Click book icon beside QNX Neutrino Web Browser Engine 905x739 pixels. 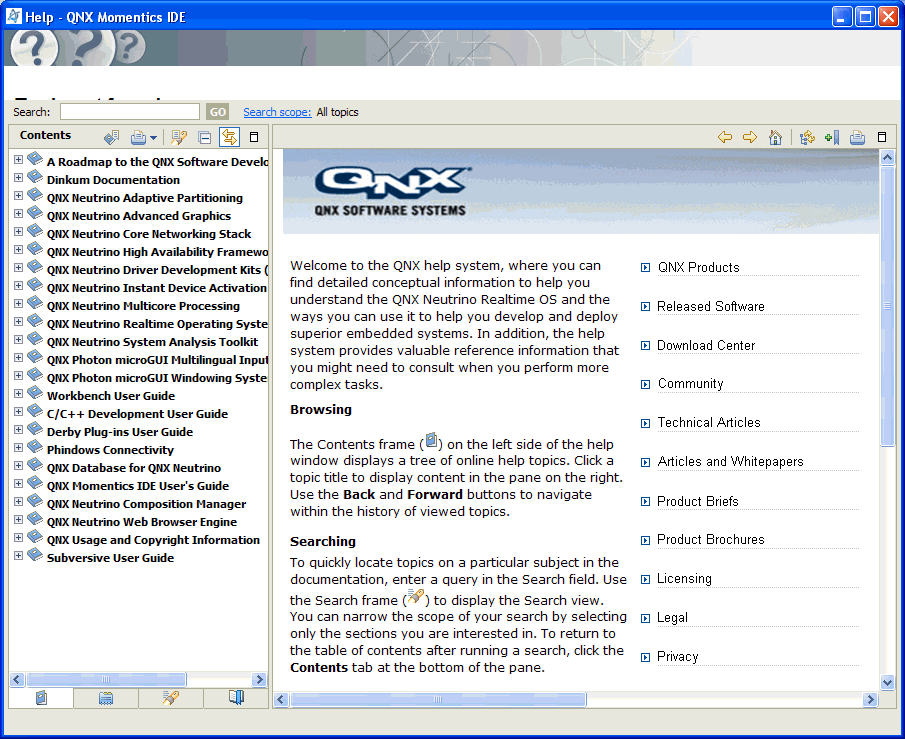point(35,518)
